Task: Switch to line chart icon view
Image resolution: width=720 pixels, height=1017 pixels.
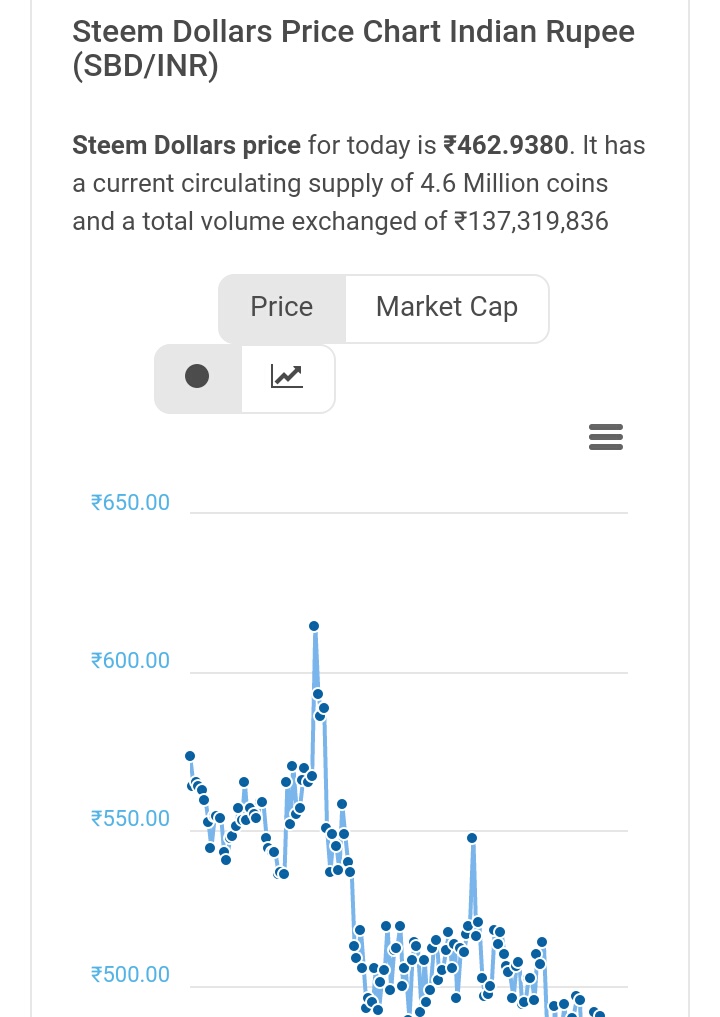Action: tap(287, 378)
